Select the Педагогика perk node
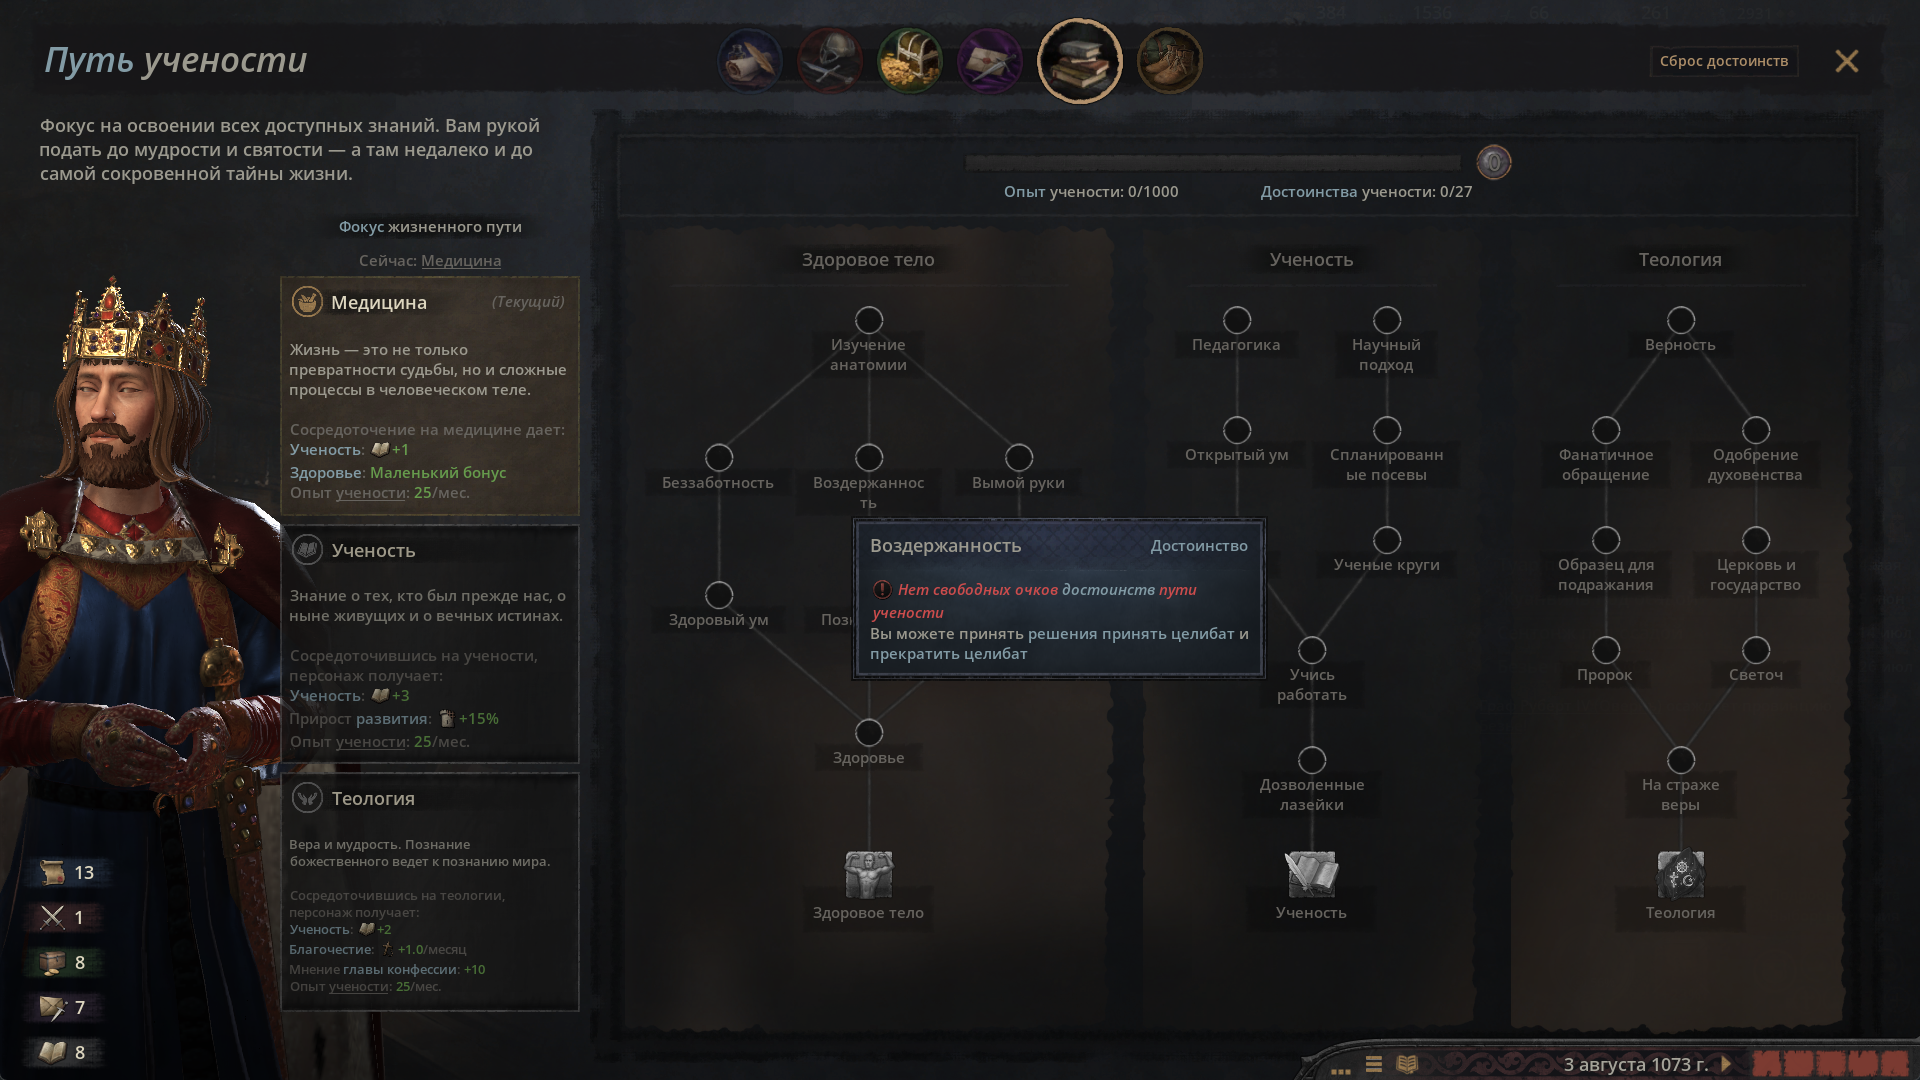1920x1080 pixels. click(1237, 320)
